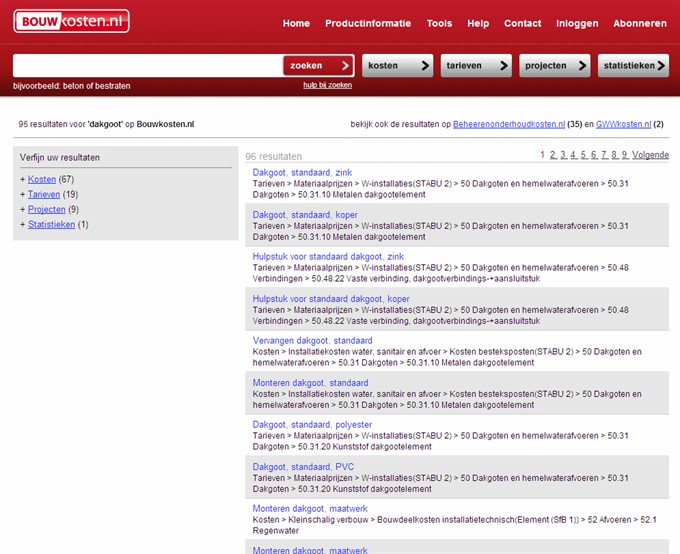Screen dimensions: 680x554
Task: Go to results page 5
Action: [584, 155]
